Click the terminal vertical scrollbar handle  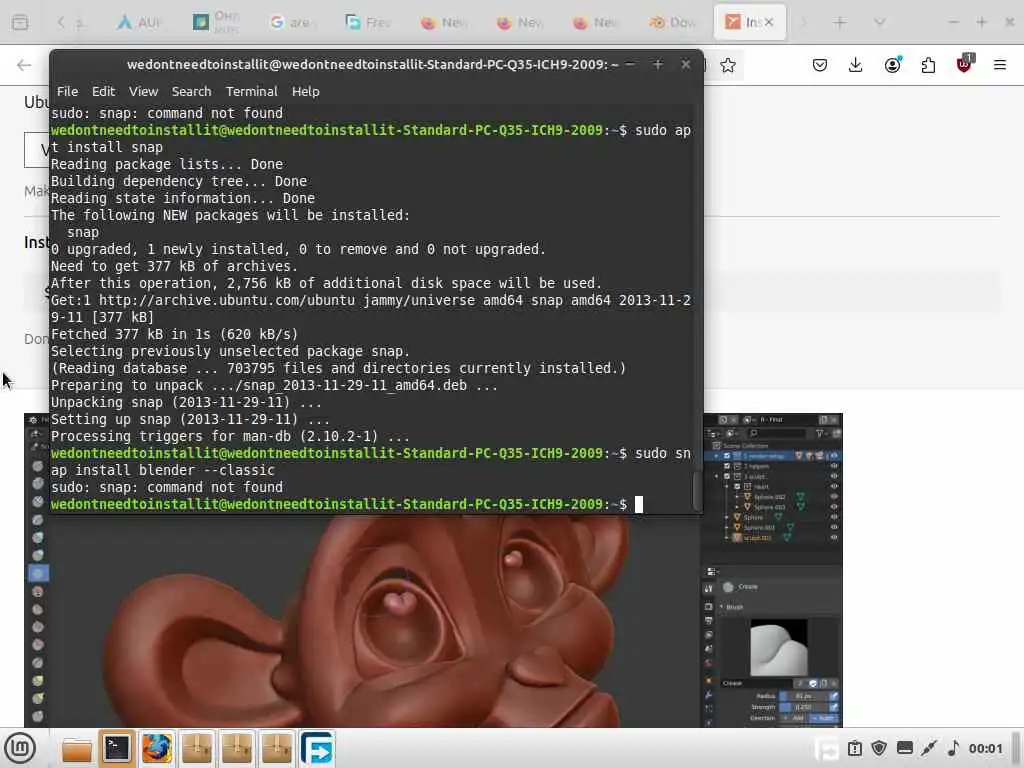point(697,491)
